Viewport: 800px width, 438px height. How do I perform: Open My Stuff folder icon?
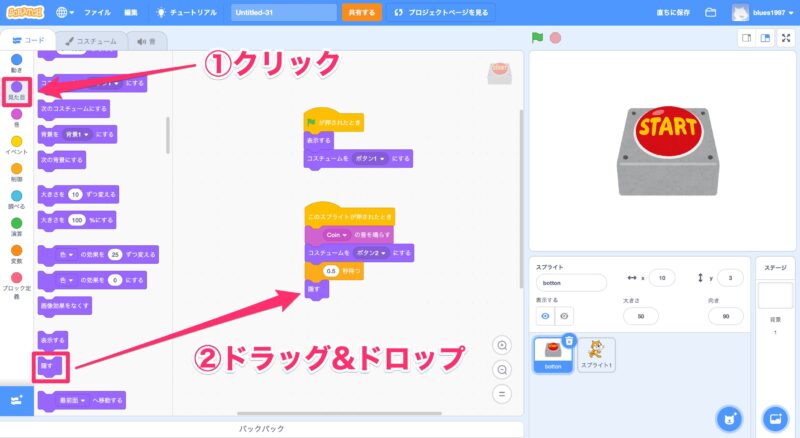pos(710,13)
